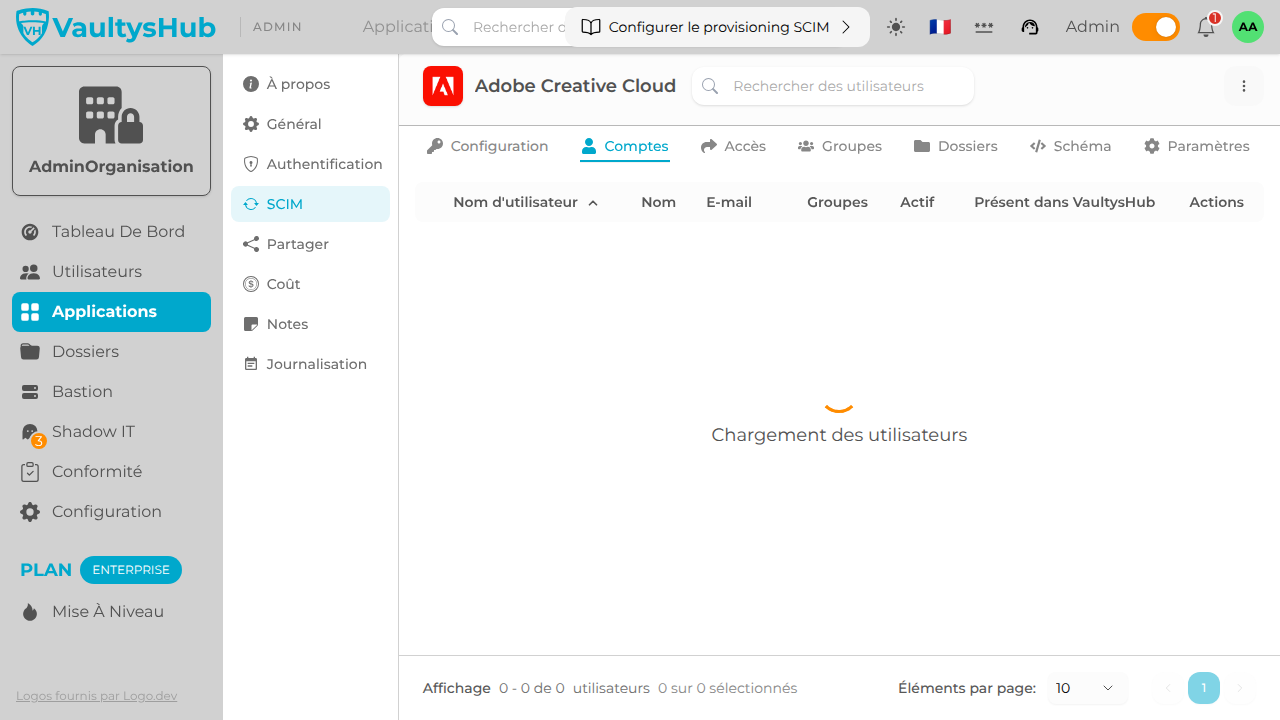Image resolution: width=1280 pixels, height=720 pixels.
Task: Click the Présent dans VaultysHub column header
Action: pos(1065,202)
